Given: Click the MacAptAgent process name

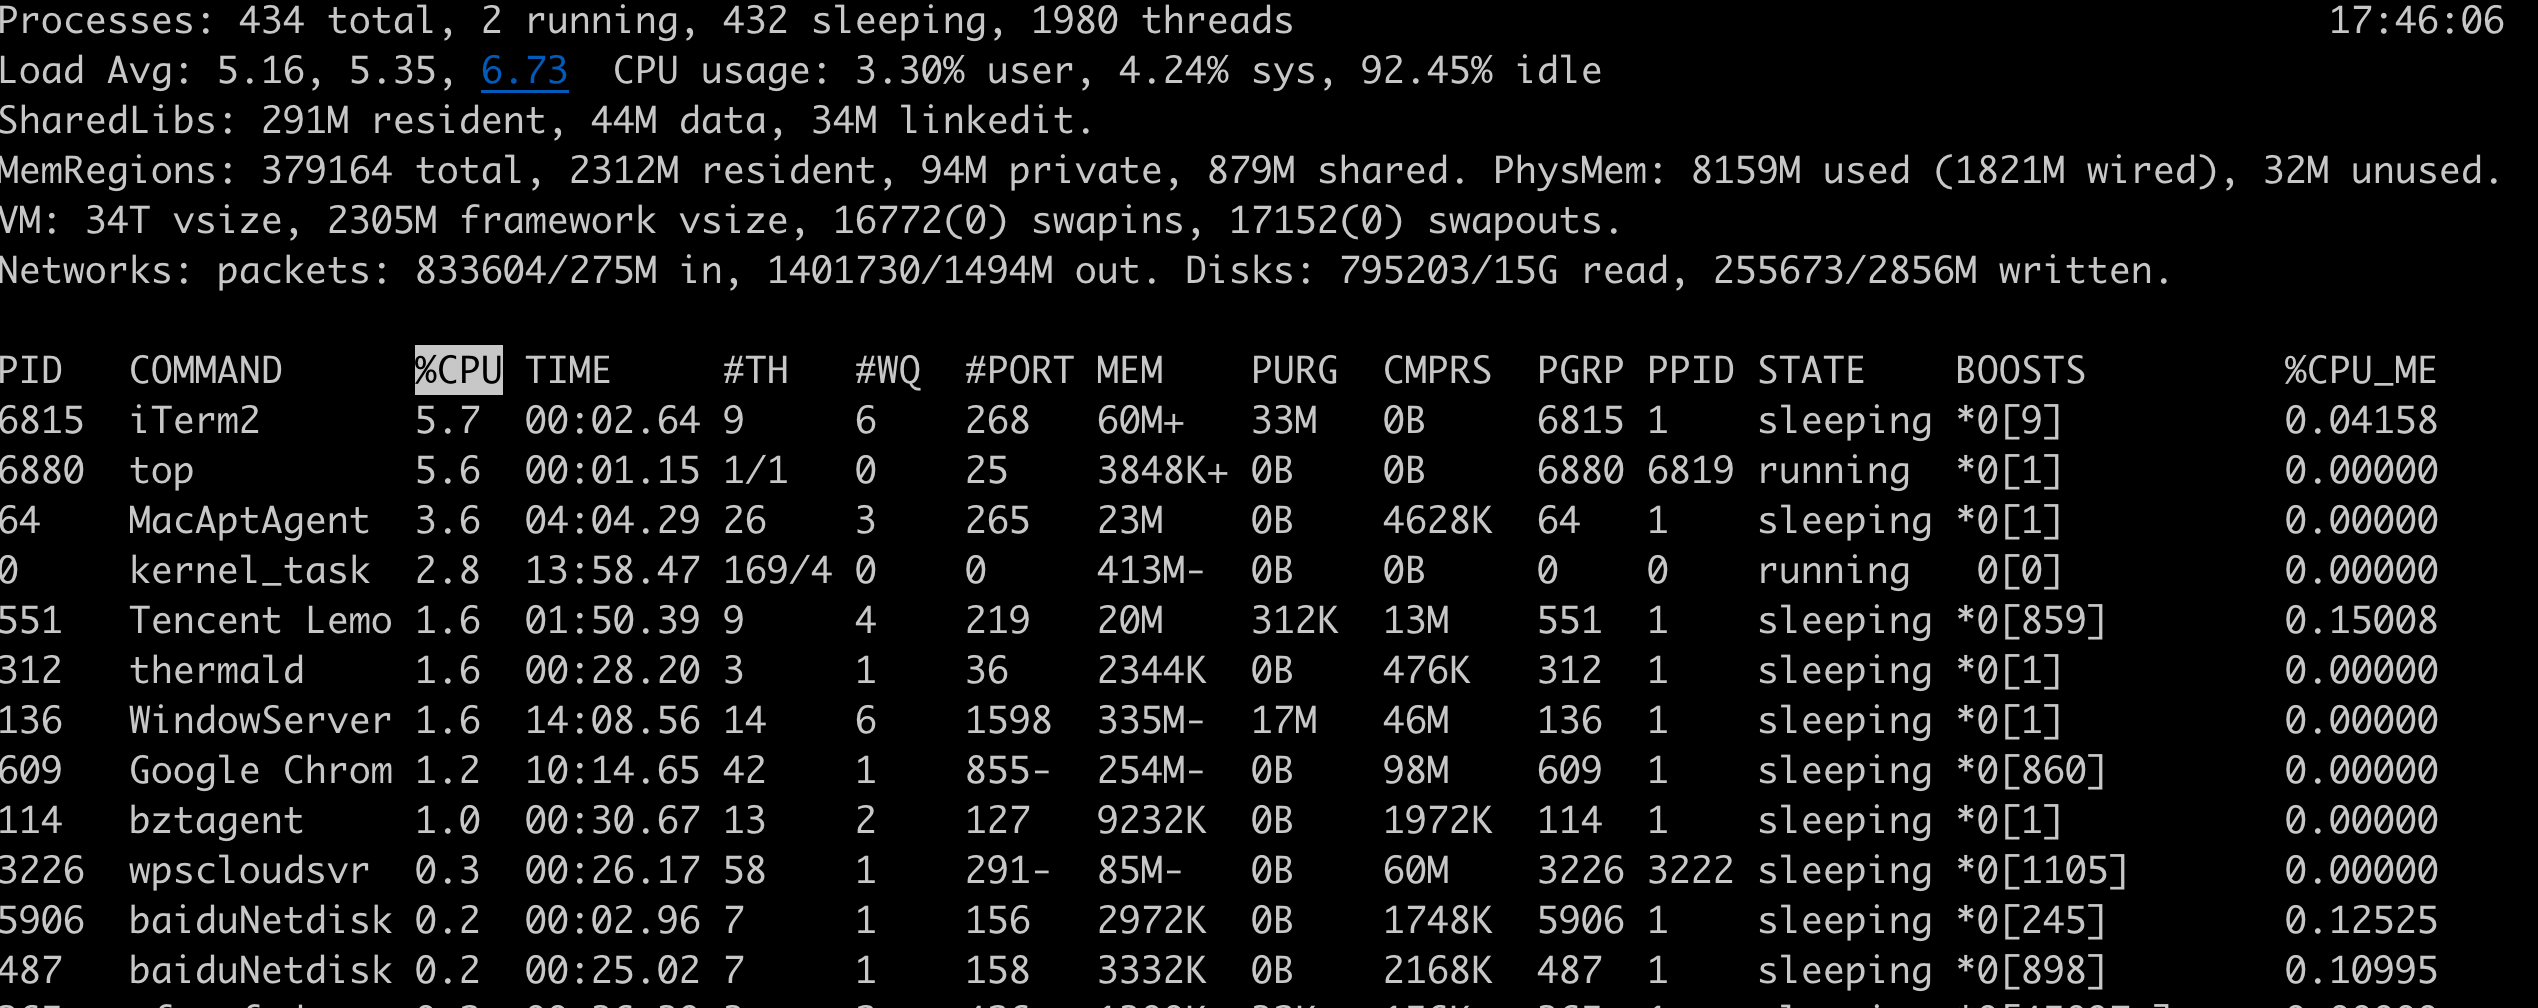Looking at the screenshot, I should (249, 521).
